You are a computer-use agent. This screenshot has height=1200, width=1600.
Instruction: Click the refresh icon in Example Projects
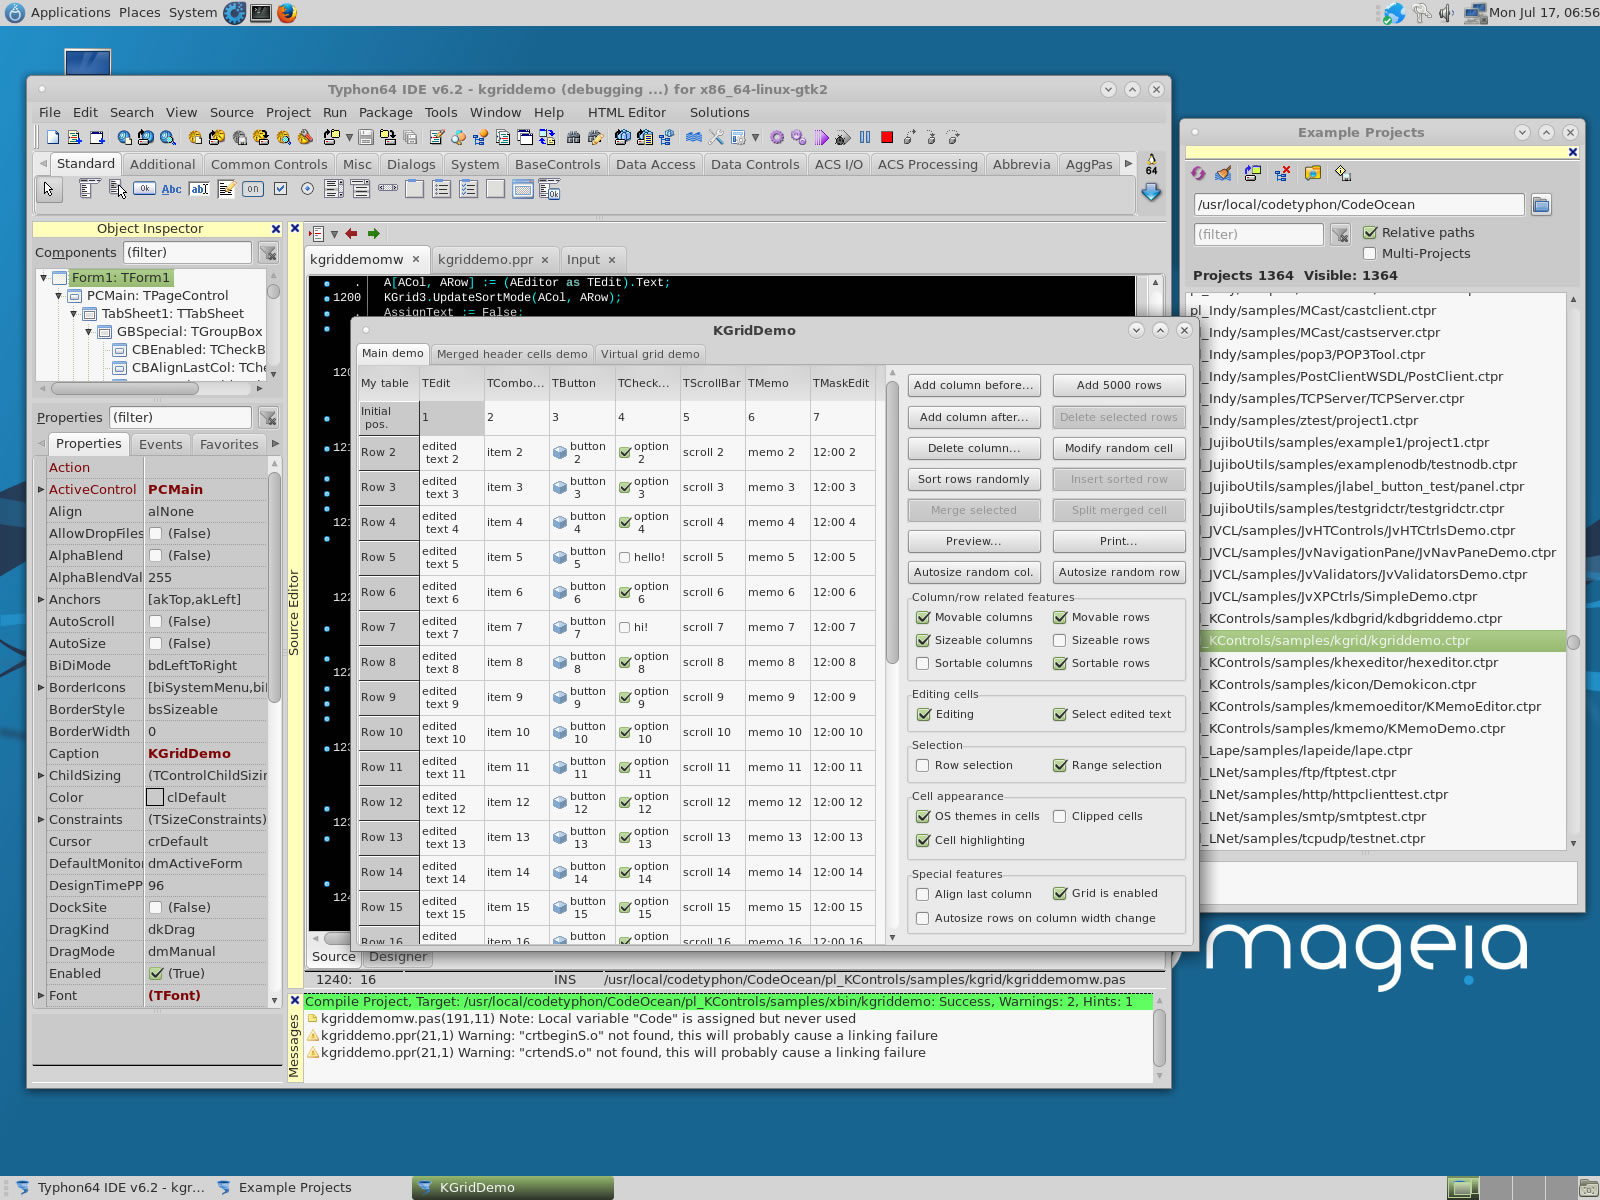click(x=1198, y=173)
